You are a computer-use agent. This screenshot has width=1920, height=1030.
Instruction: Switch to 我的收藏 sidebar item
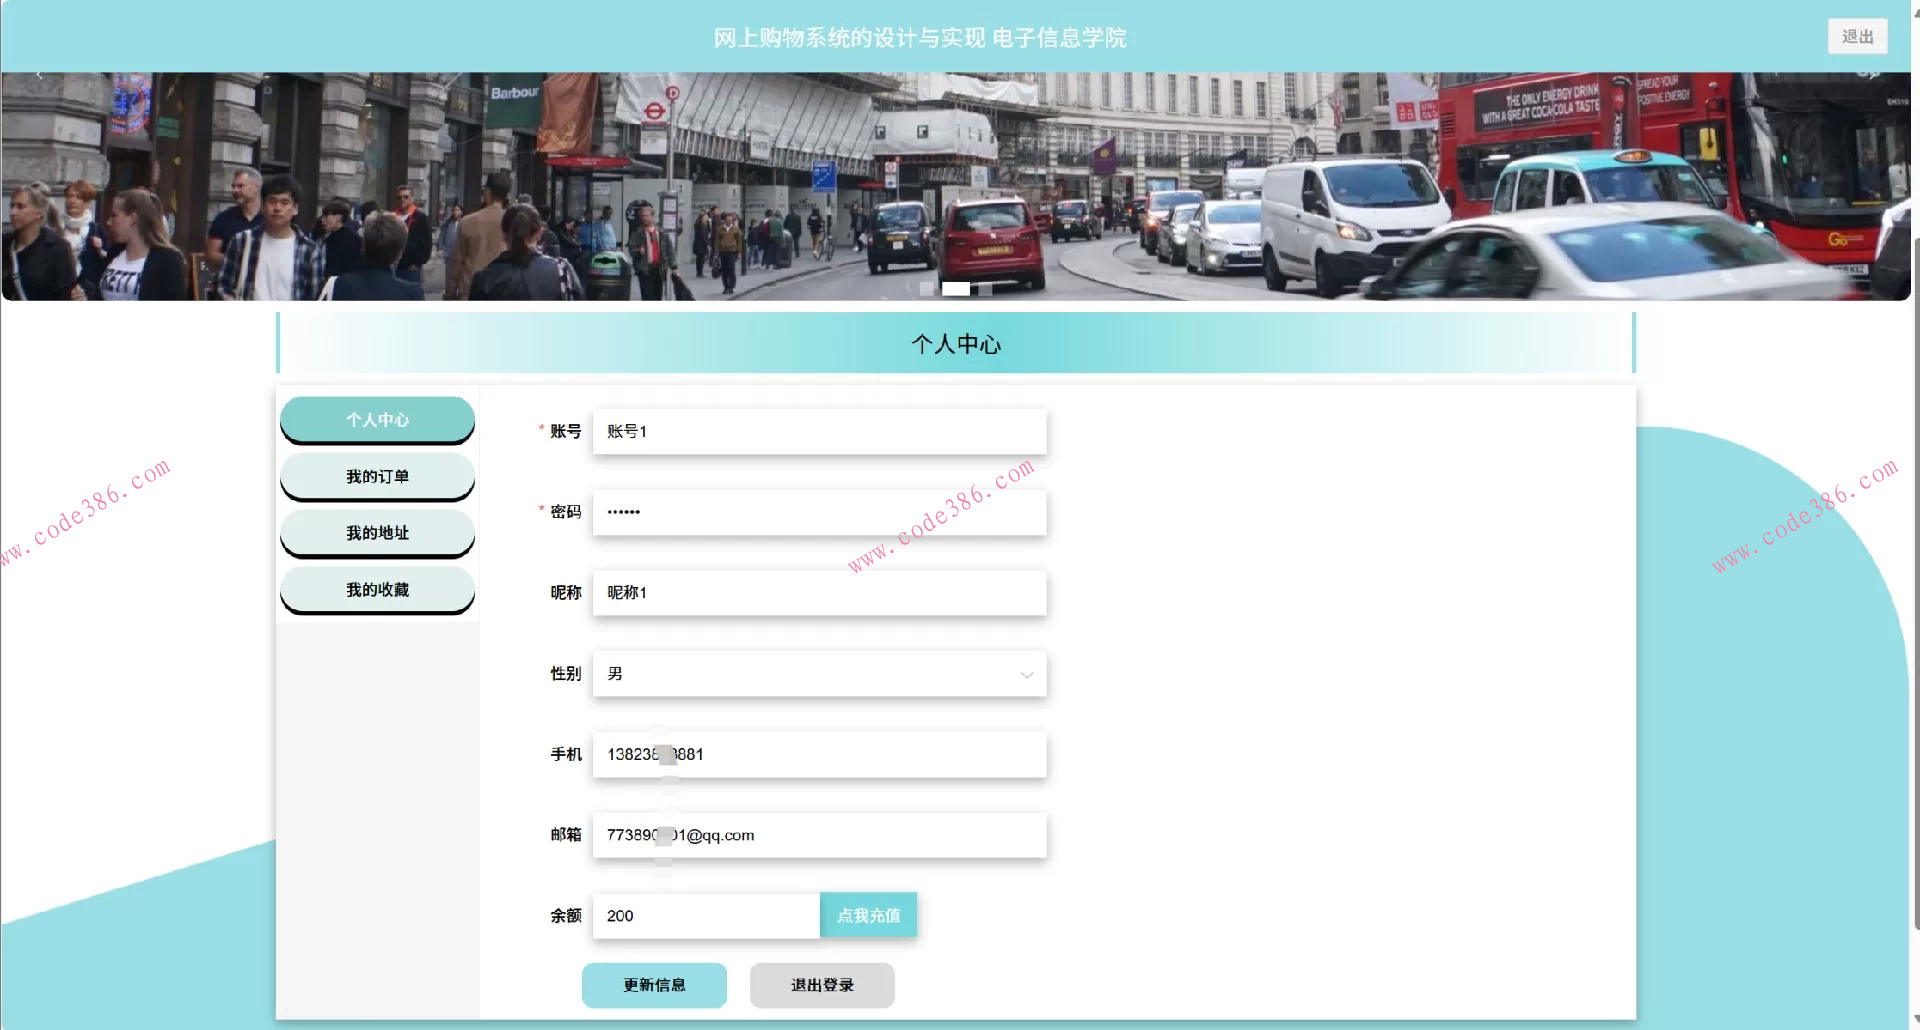[377, 590]
